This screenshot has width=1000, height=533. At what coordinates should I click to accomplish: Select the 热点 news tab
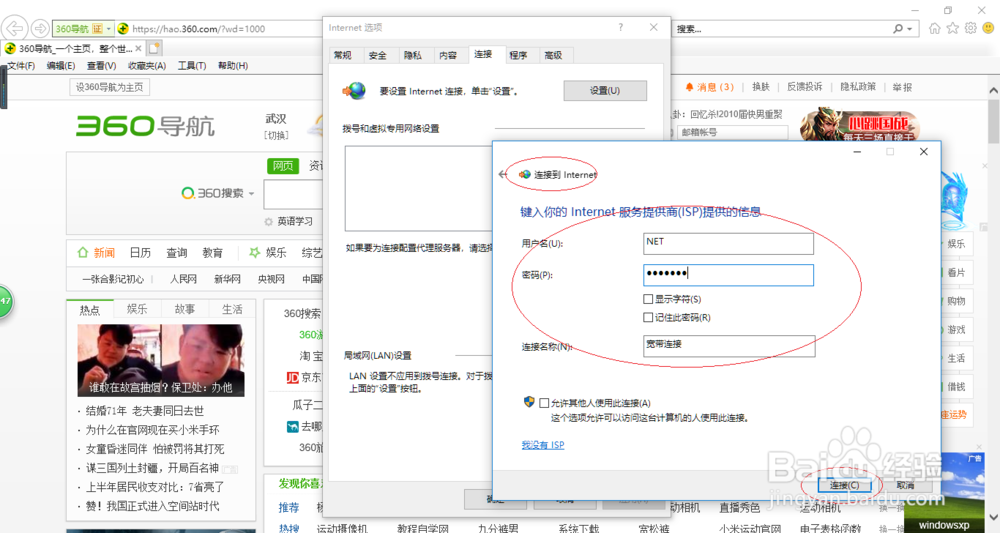tap(89, 309)
